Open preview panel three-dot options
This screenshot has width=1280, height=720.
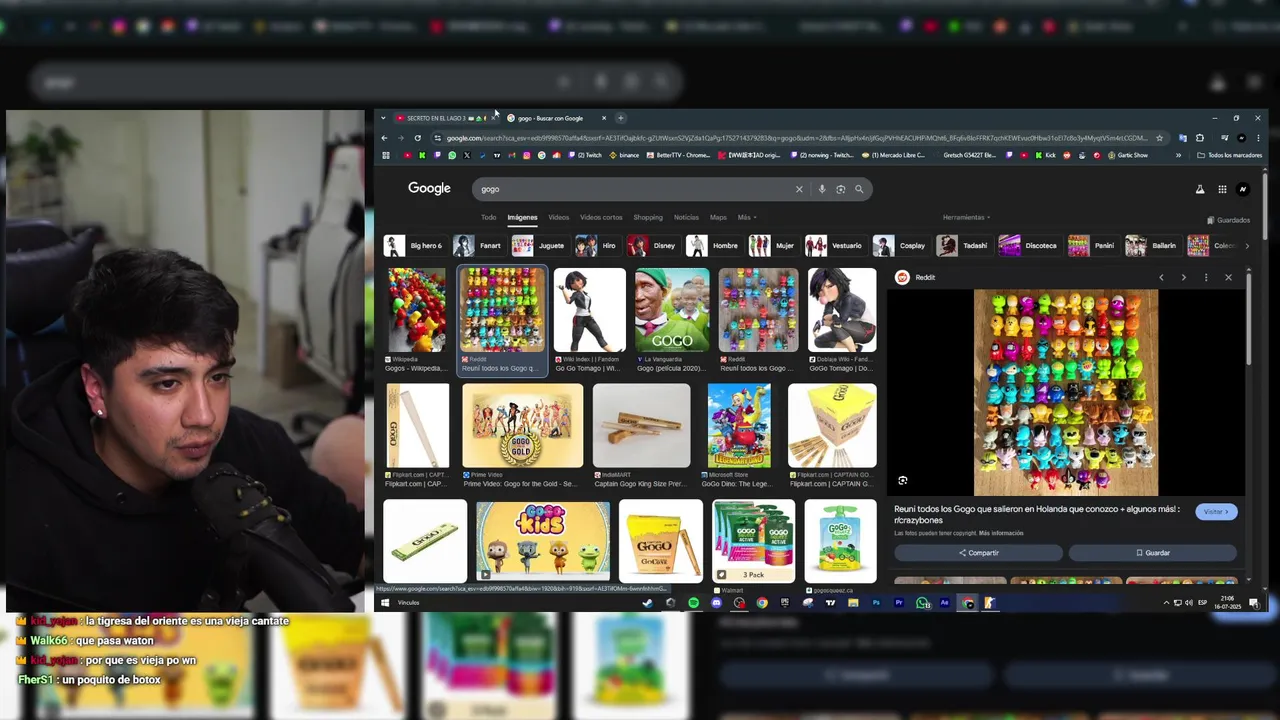pyautogui.click(x=1206, y=277)
